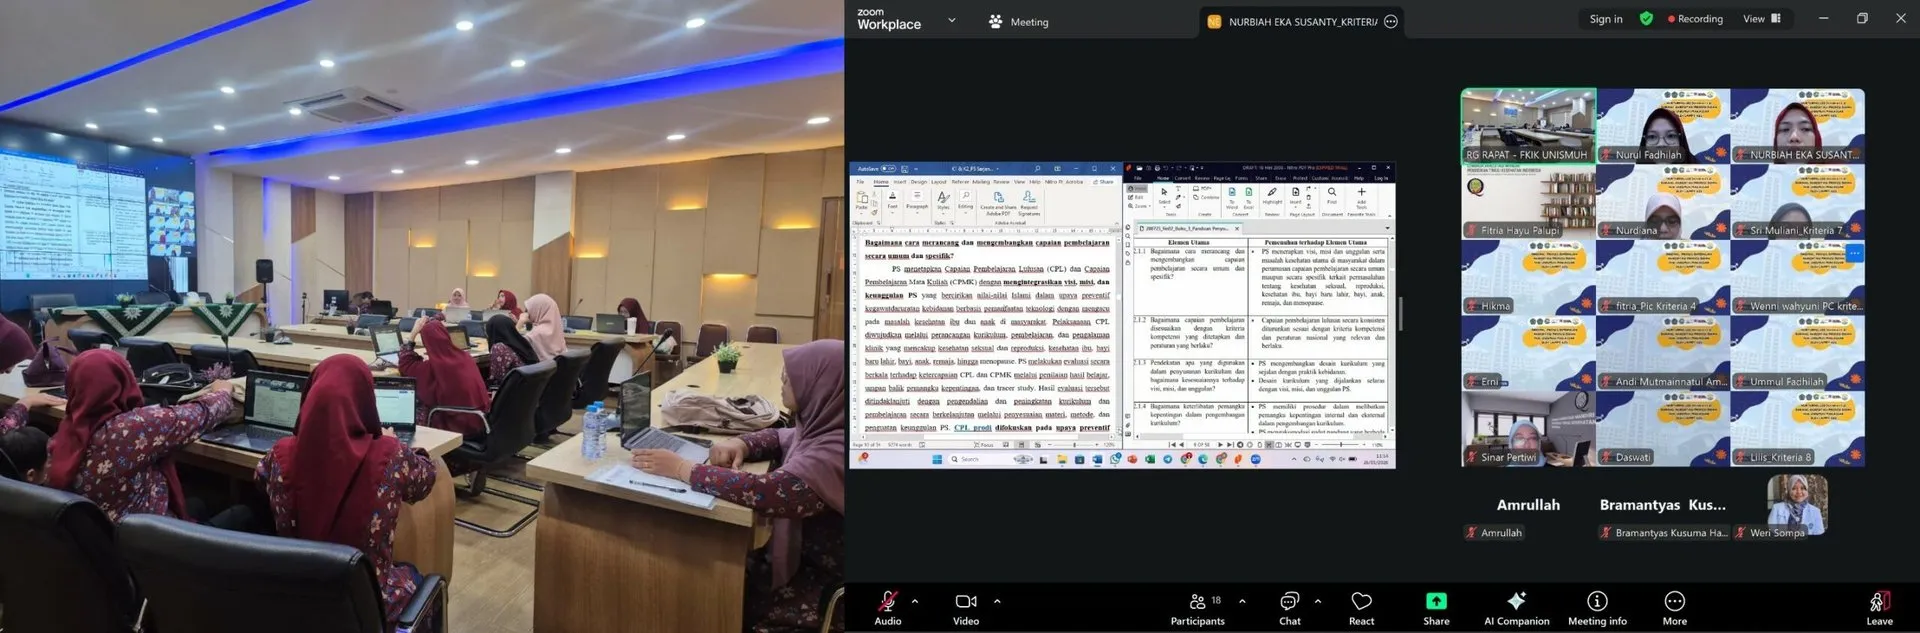Go to next page in Nitro PDF

pyautogui.click(x=1220, y=445)
